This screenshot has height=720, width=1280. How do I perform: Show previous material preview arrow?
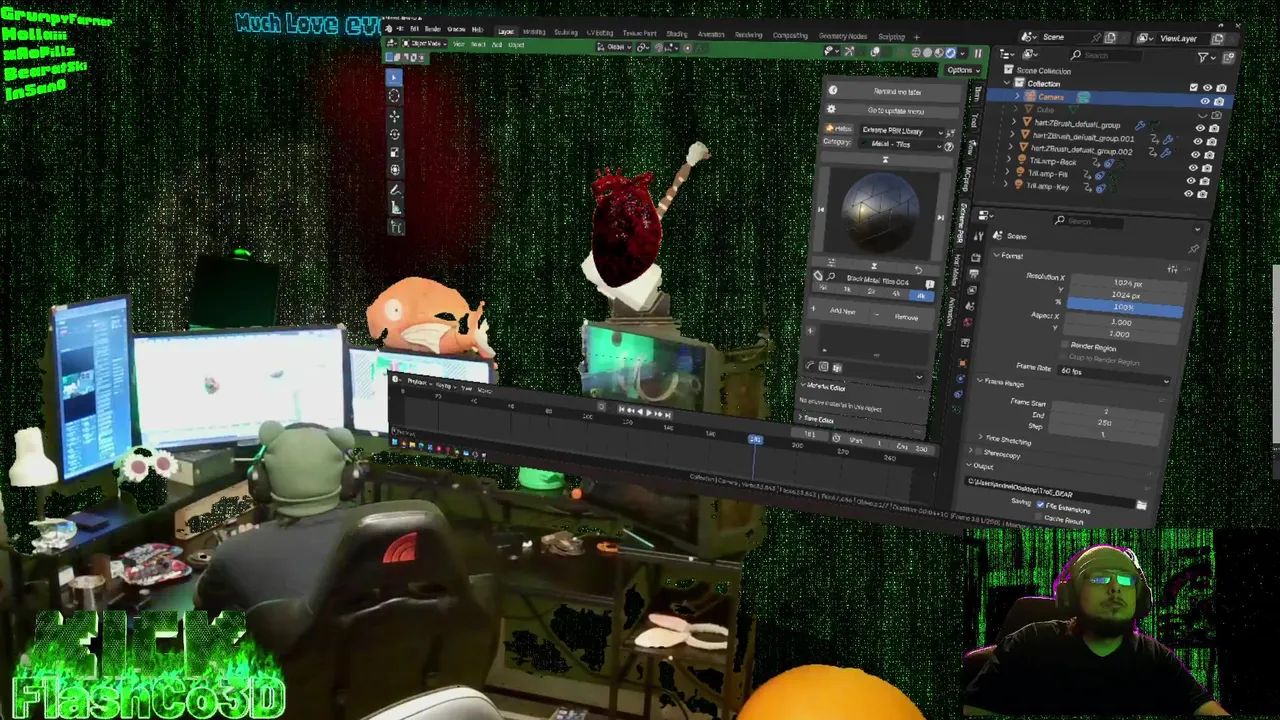click(821, 209)
